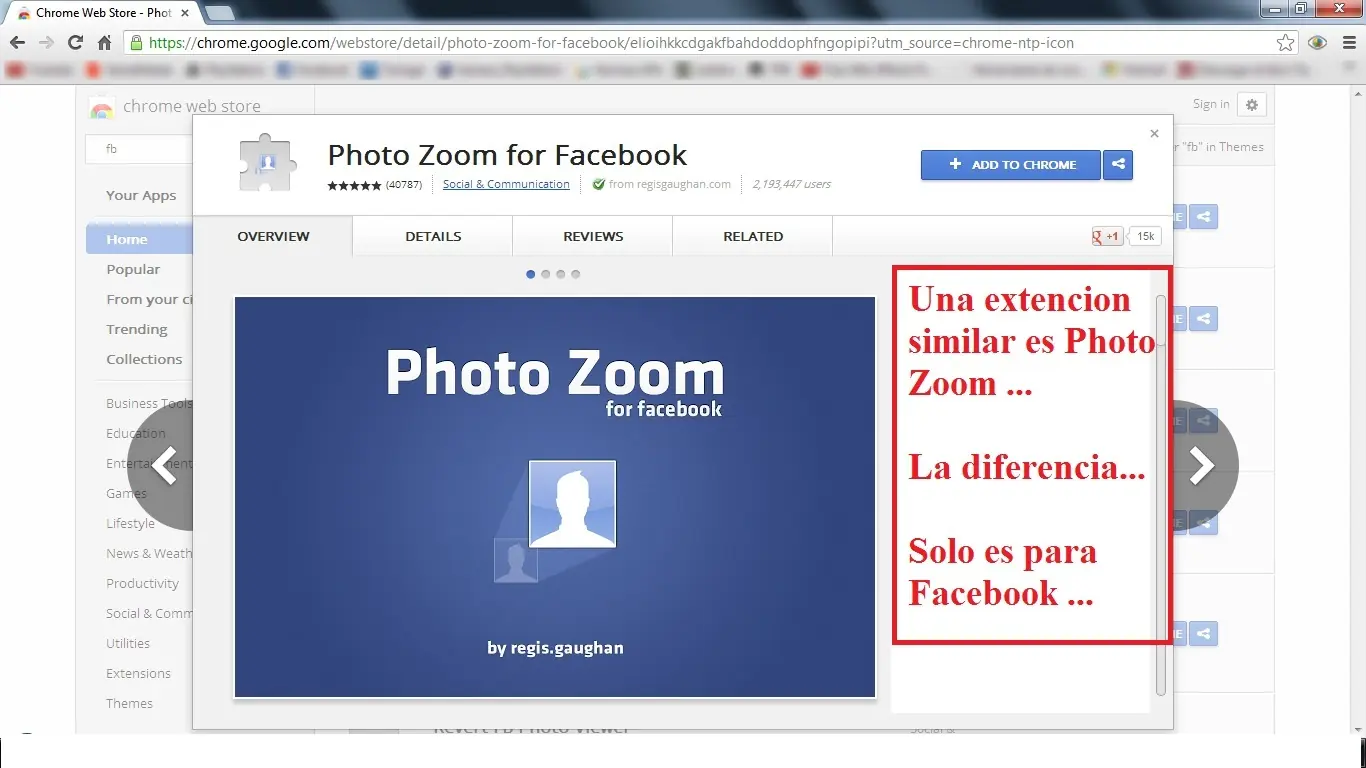1366x768 pixels.
Task: Open Your Apps in the sidebar
Action: coord(141,196)
